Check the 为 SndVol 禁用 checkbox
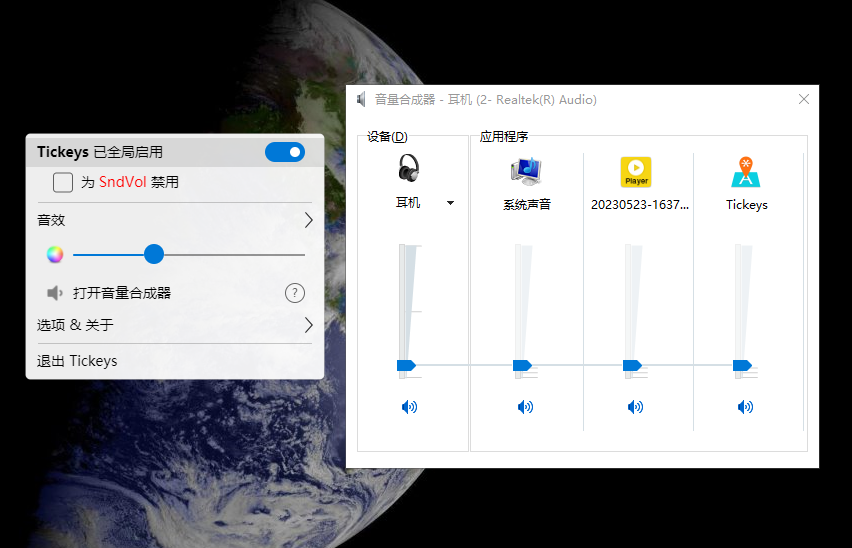Image resolution: width=852 pixels, height=548 pixels. click(63, 182)
